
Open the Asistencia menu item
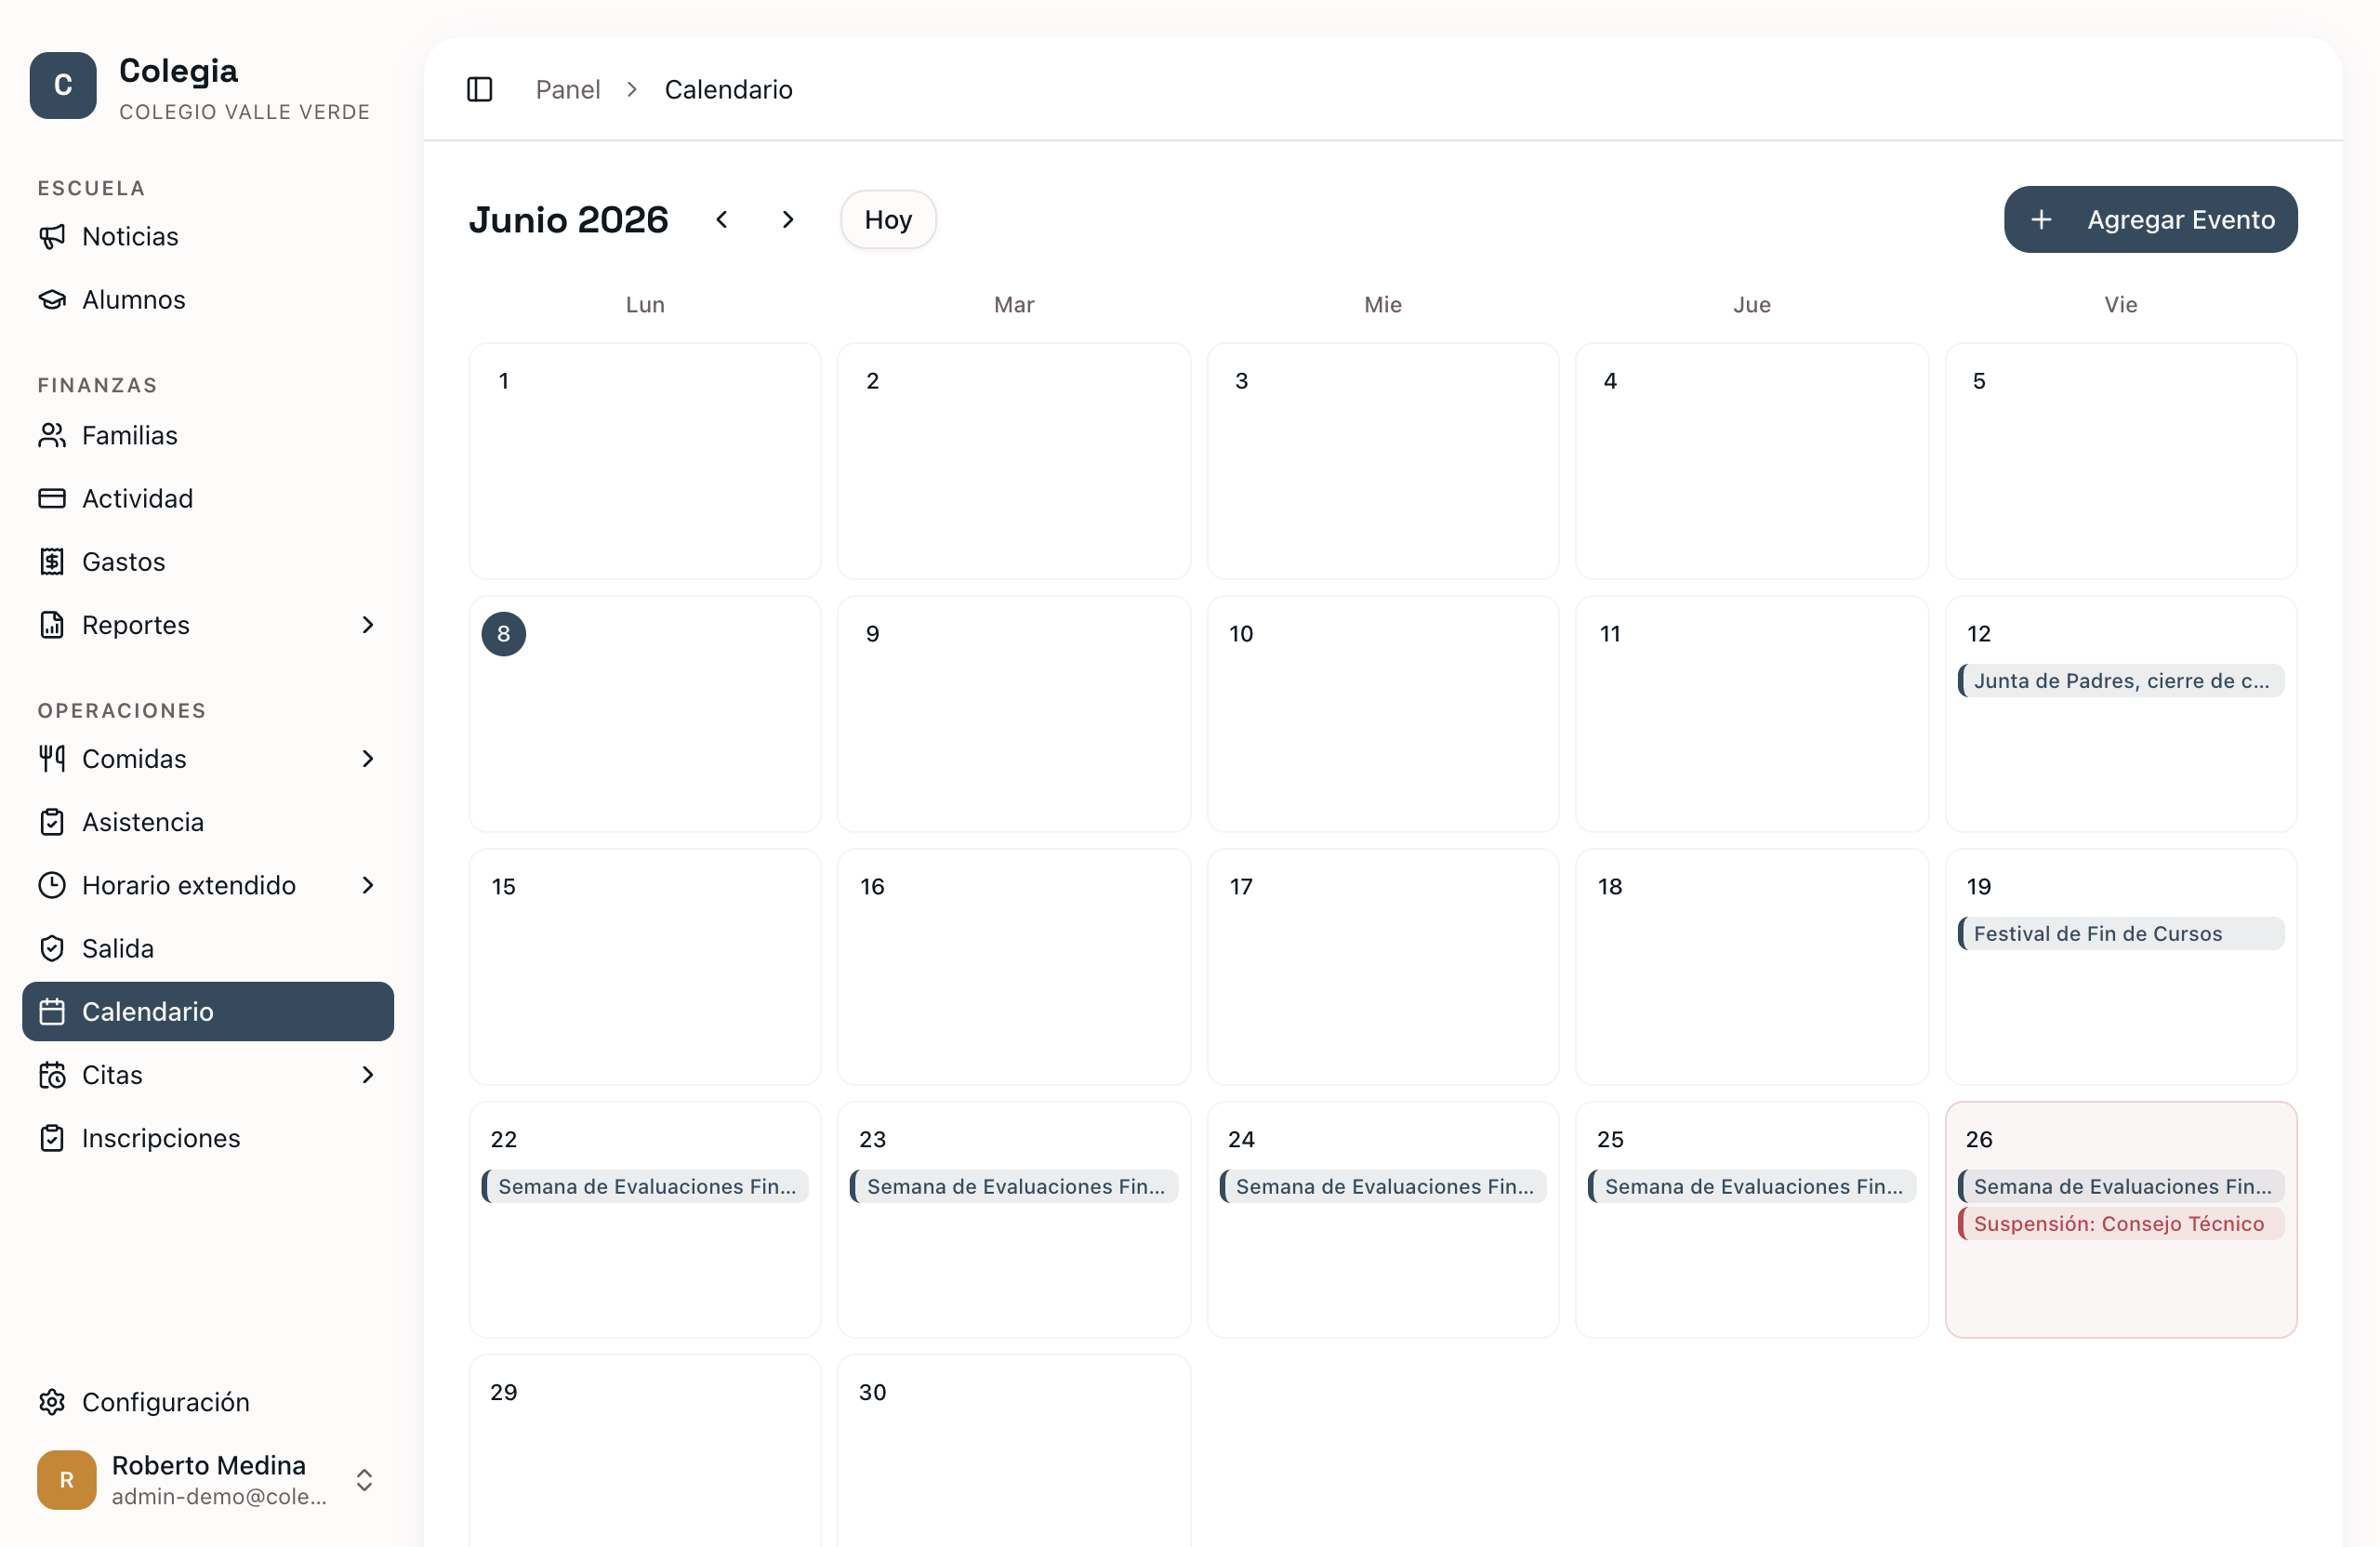[x=208, y=821]
